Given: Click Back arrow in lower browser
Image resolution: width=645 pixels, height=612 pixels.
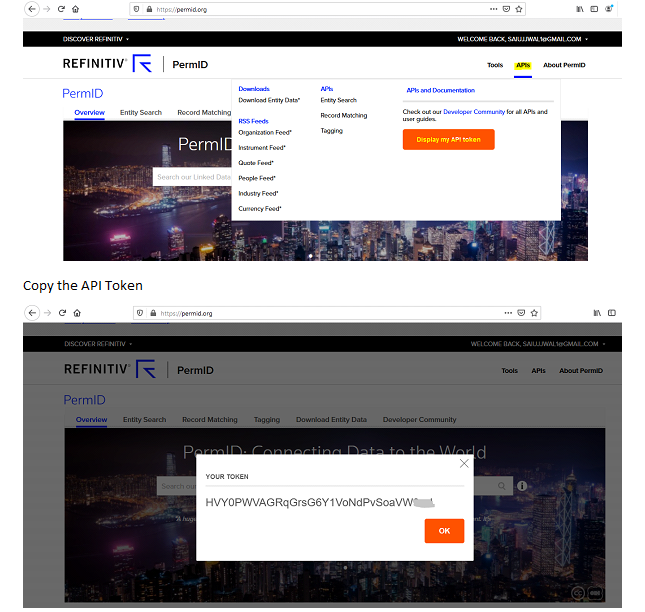Looking at the screenshot, I should pyautogui.click(x=32, y=313).
